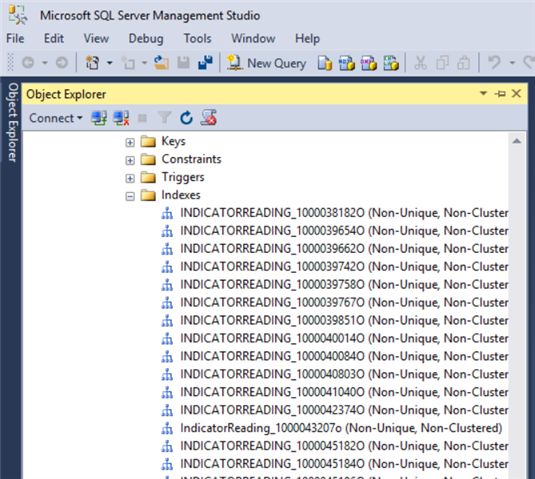Select the Triggers folder

[183, 177]
